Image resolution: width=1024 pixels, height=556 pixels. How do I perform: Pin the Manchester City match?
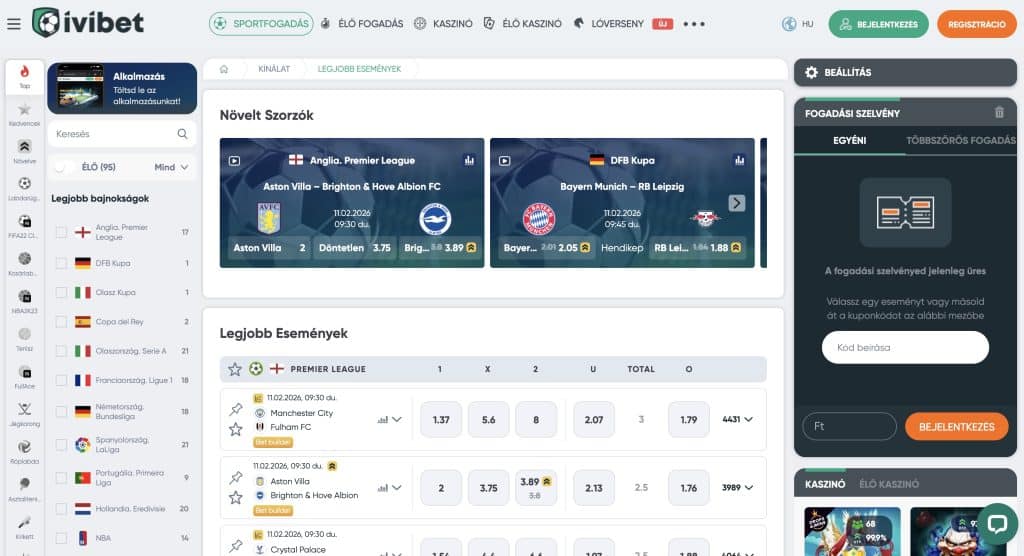(x=236, y=410)
